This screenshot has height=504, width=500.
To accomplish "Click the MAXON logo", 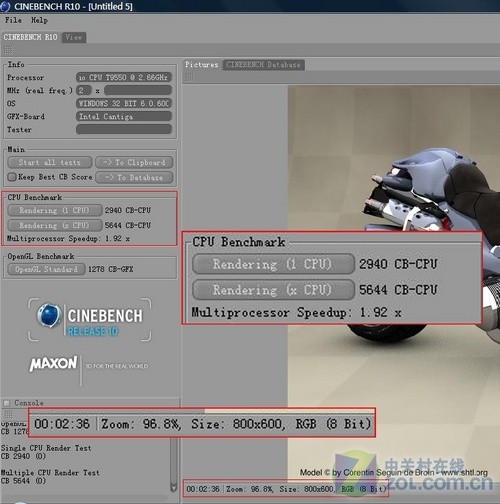I will (x=53, y=364).
